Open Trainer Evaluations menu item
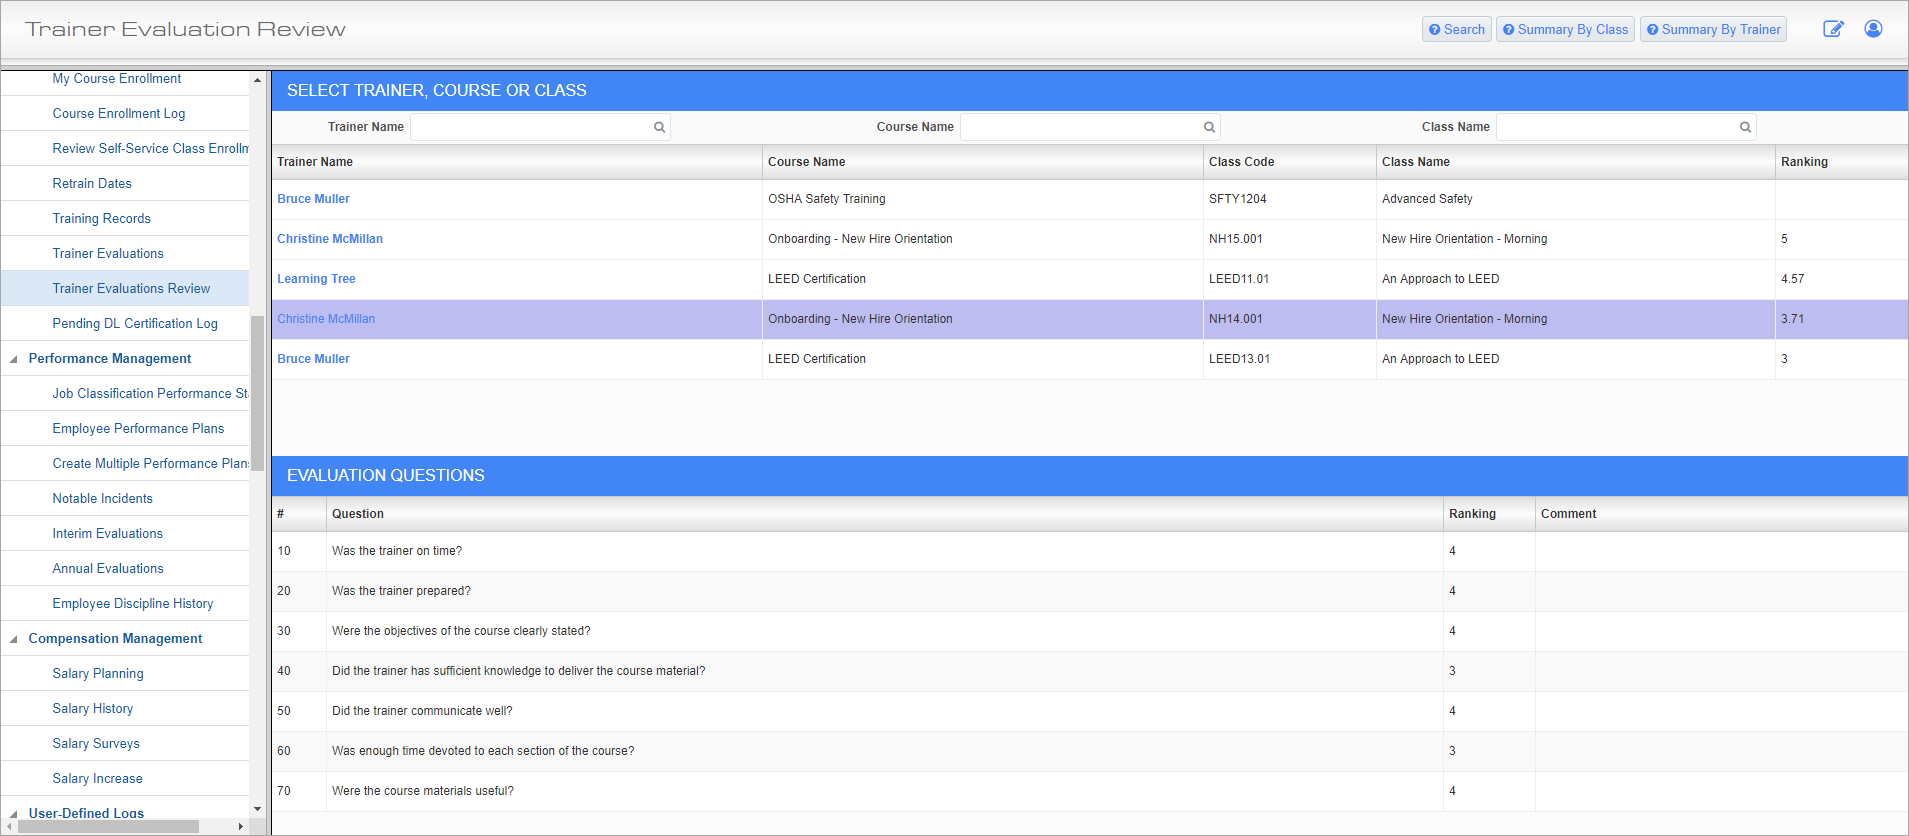 (x=108, y=254)
